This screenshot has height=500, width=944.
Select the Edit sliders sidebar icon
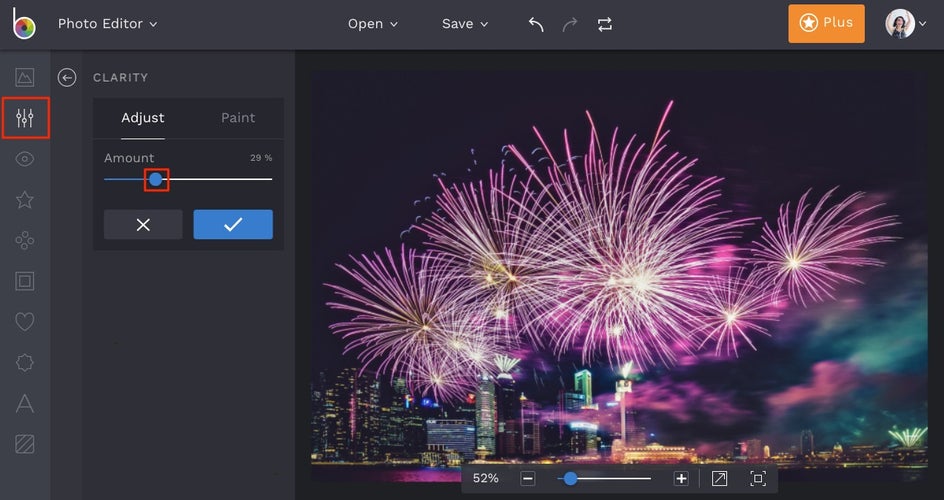[x=25, y=117]
